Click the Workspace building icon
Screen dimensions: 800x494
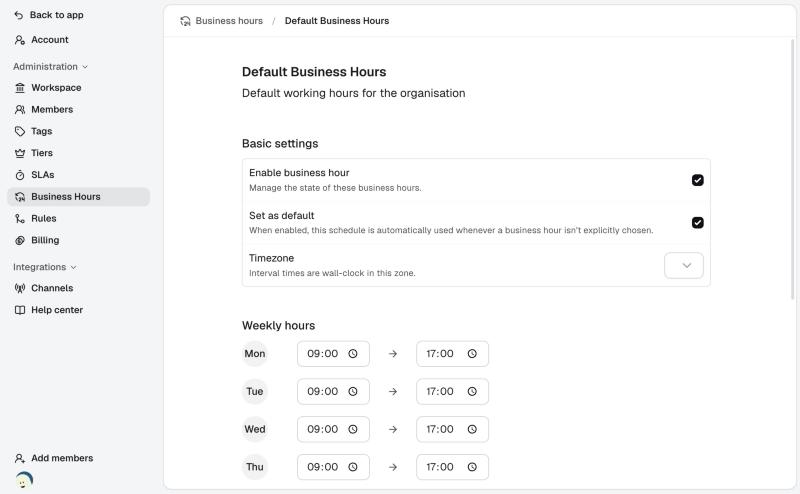pyautogui.click(x=20, y=88)
